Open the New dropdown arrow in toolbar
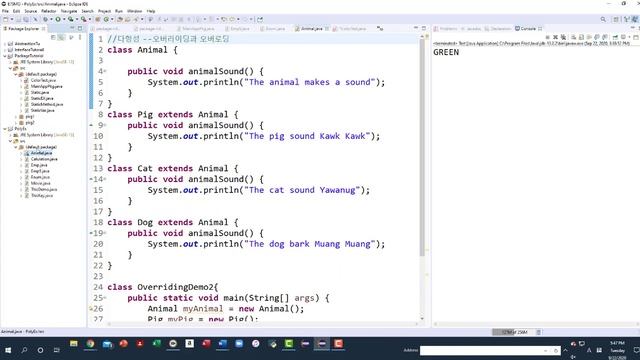640x360 pixels. coord(12,19)
